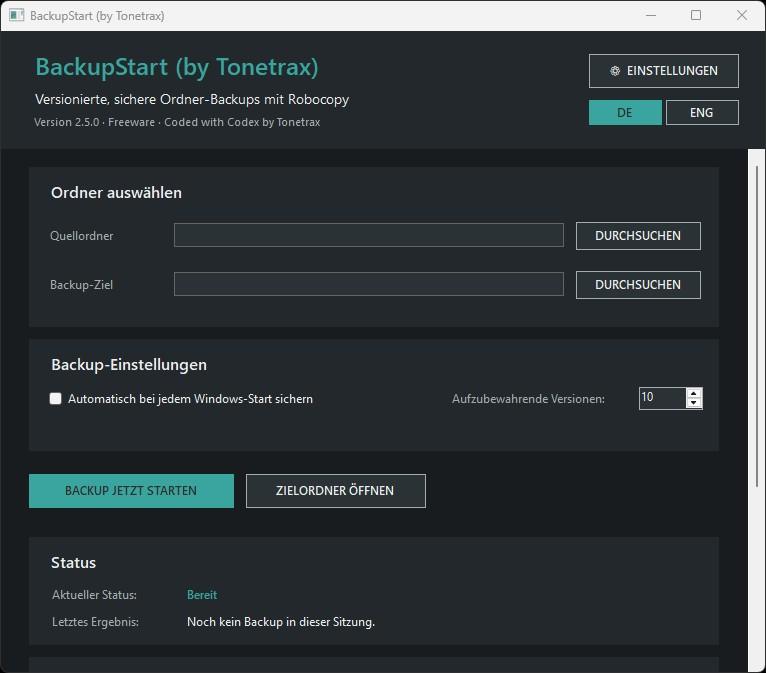Viewport: 766px width, 673px height.
Task: Click the 'Bereit' status text
Action: (202, 595)
